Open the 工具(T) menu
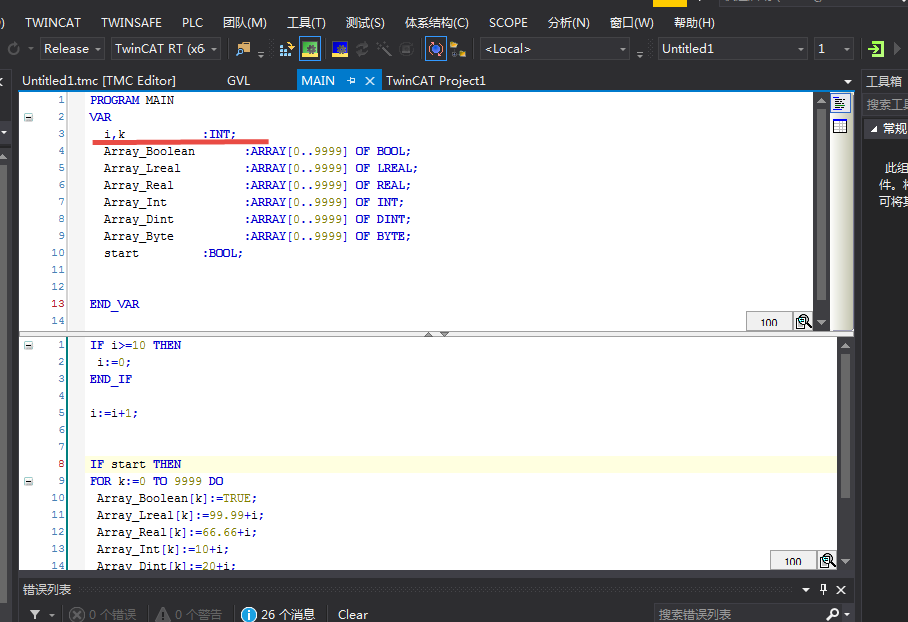The width and height of the screenshot is (908, 622). [x=306, y=22]
